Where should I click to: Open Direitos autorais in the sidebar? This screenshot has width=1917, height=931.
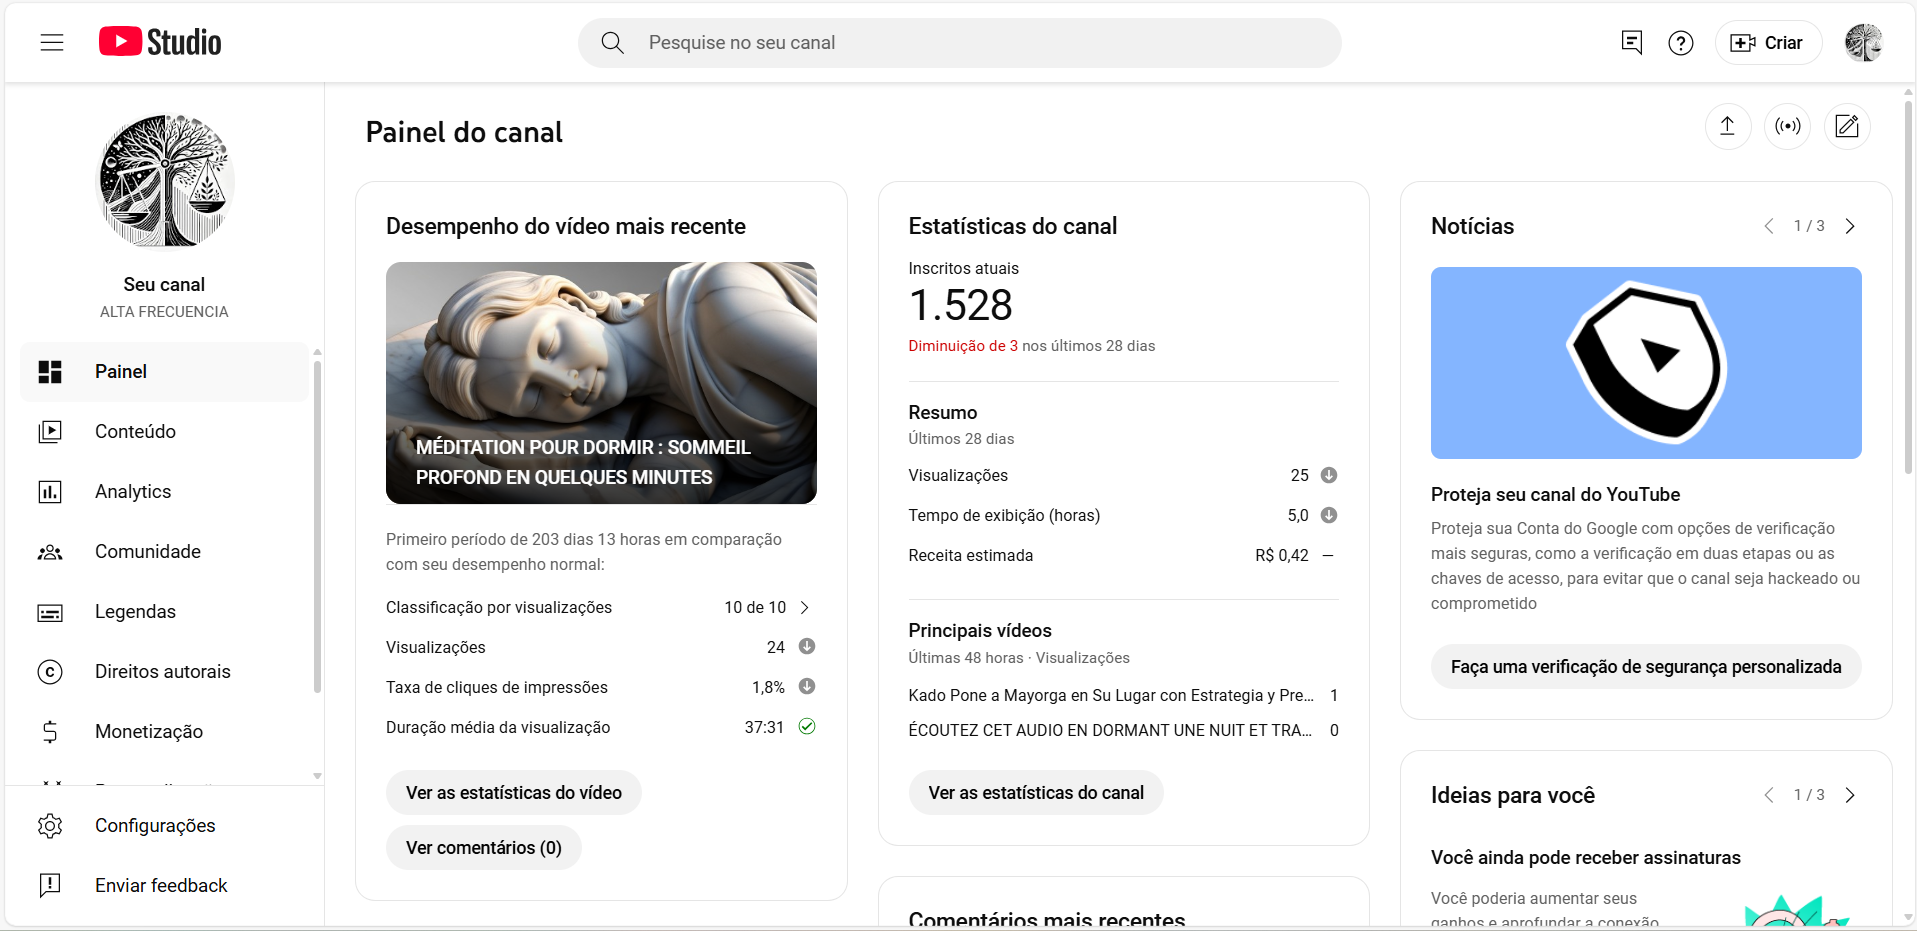pyautogui.click(x=165, y=672)
